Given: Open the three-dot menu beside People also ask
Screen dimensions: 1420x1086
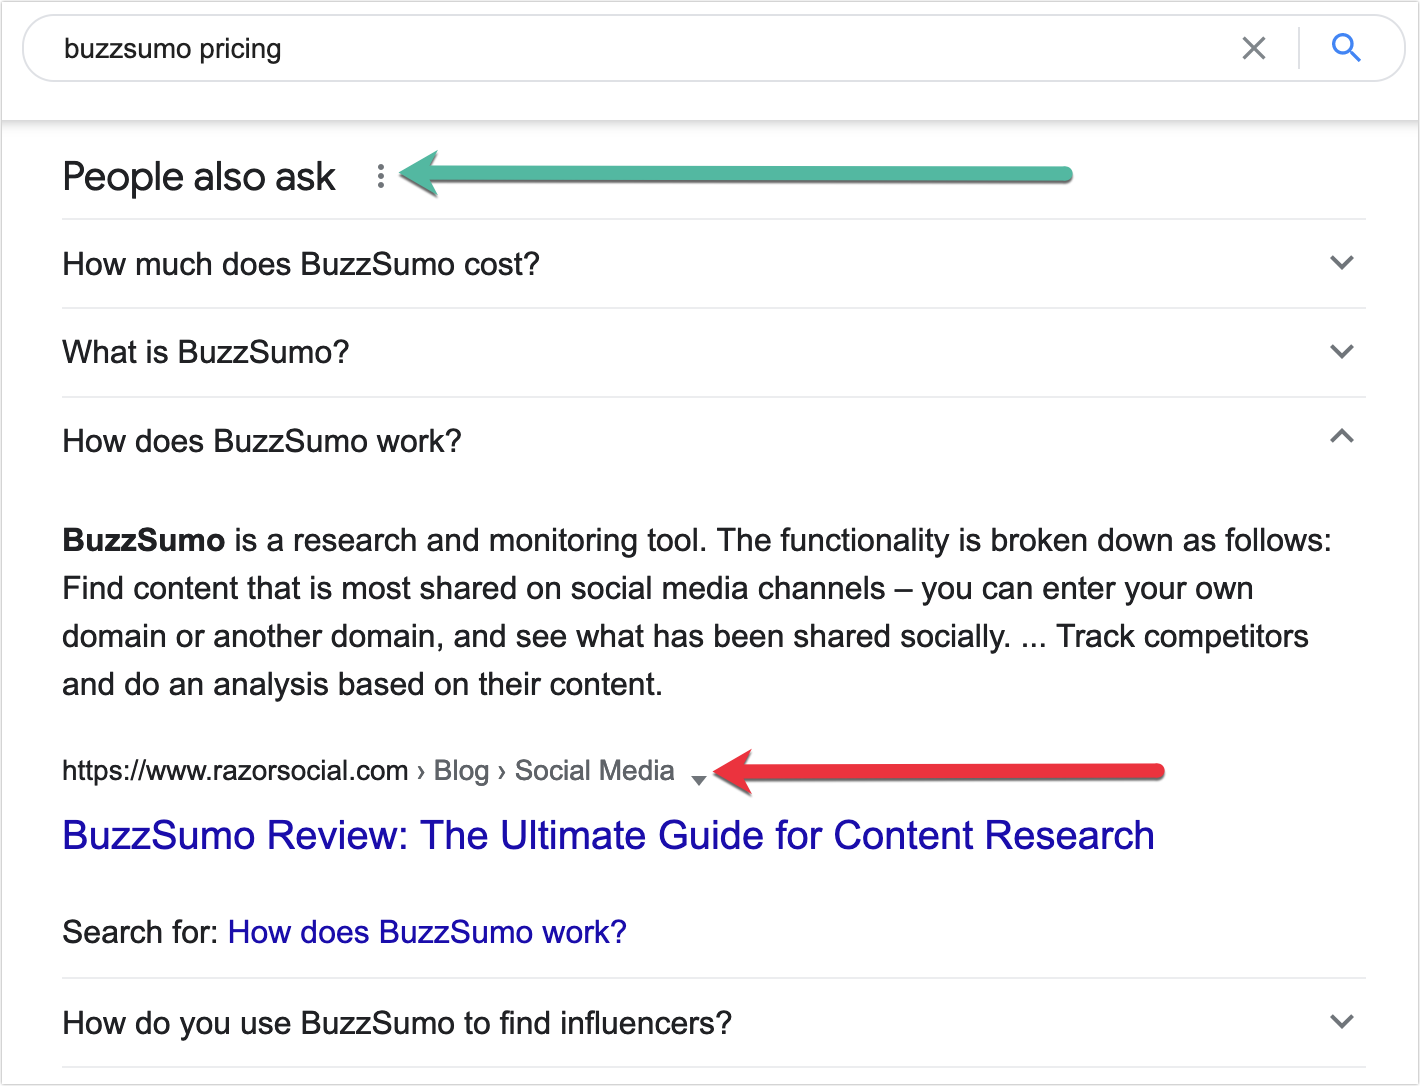Looking at the screenshot, I should (381, 176).
